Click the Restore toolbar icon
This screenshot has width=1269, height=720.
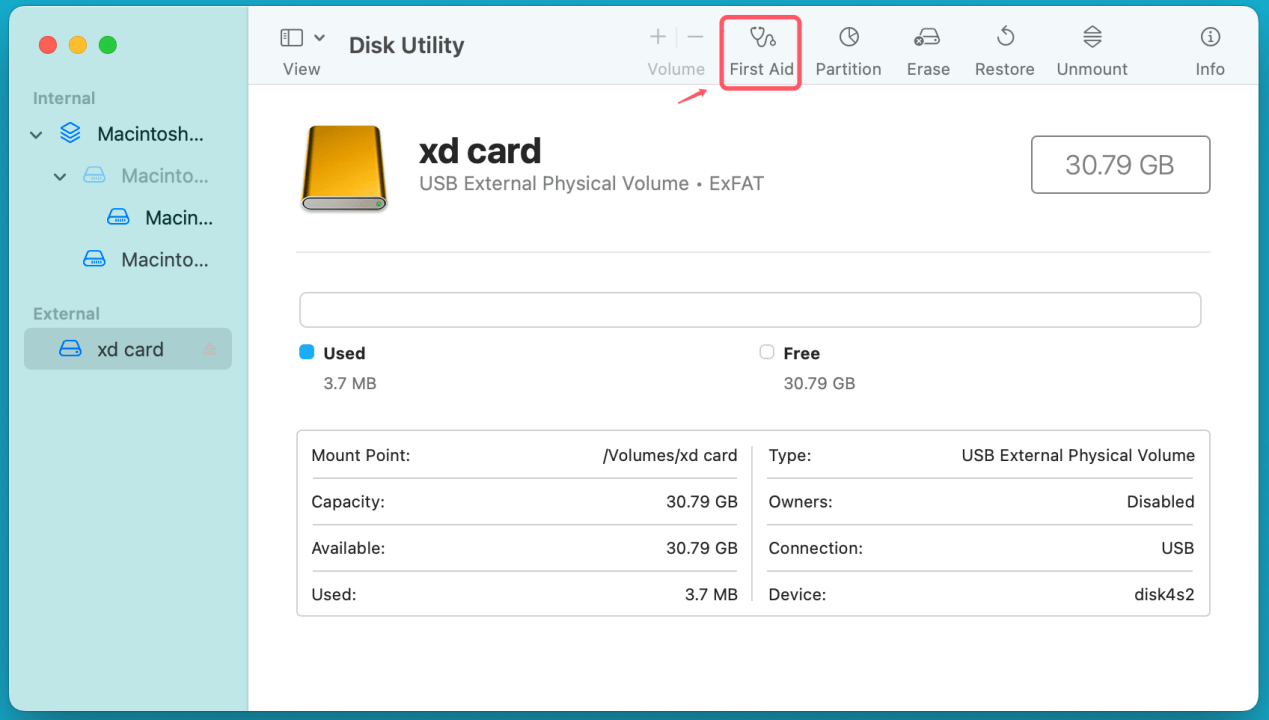1004,51
